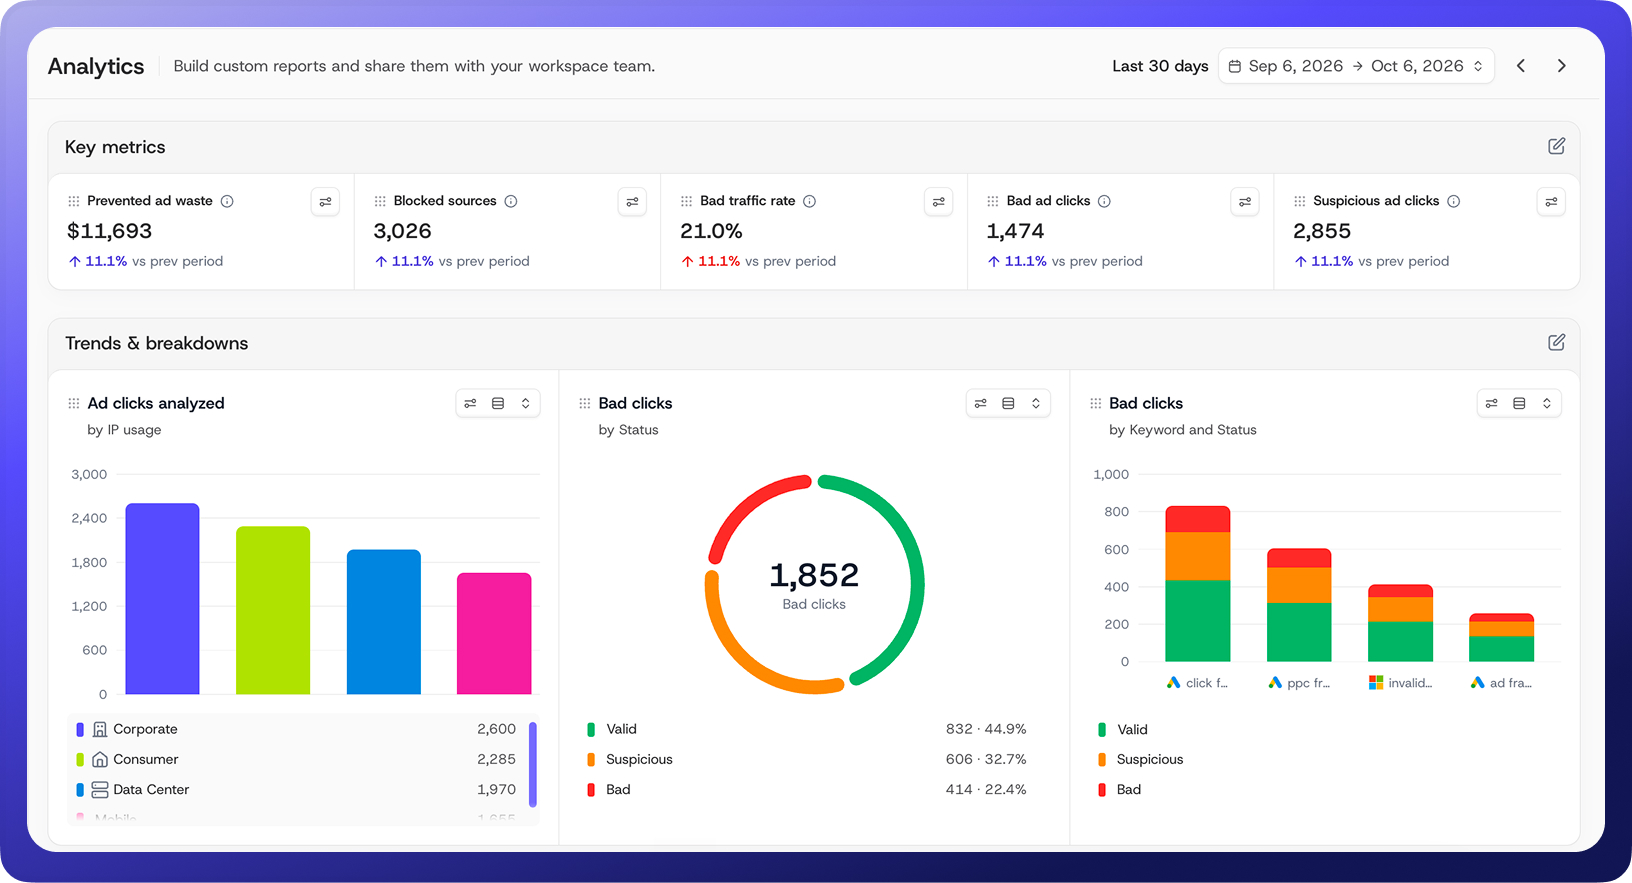Open settings for Suspicious ad clicks card
The image size is (1632, 883).
[x=1551, y=202]
